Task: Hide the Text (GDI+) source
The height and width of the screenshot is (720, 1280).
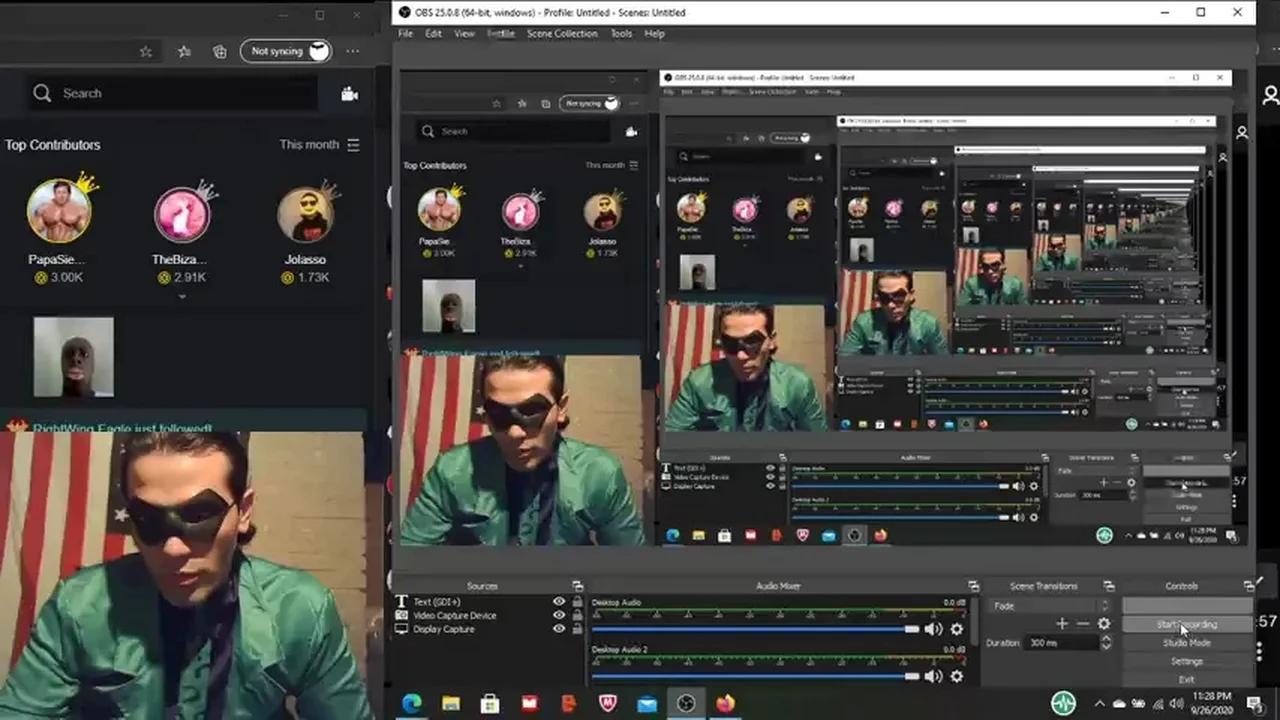Action: 559,602
